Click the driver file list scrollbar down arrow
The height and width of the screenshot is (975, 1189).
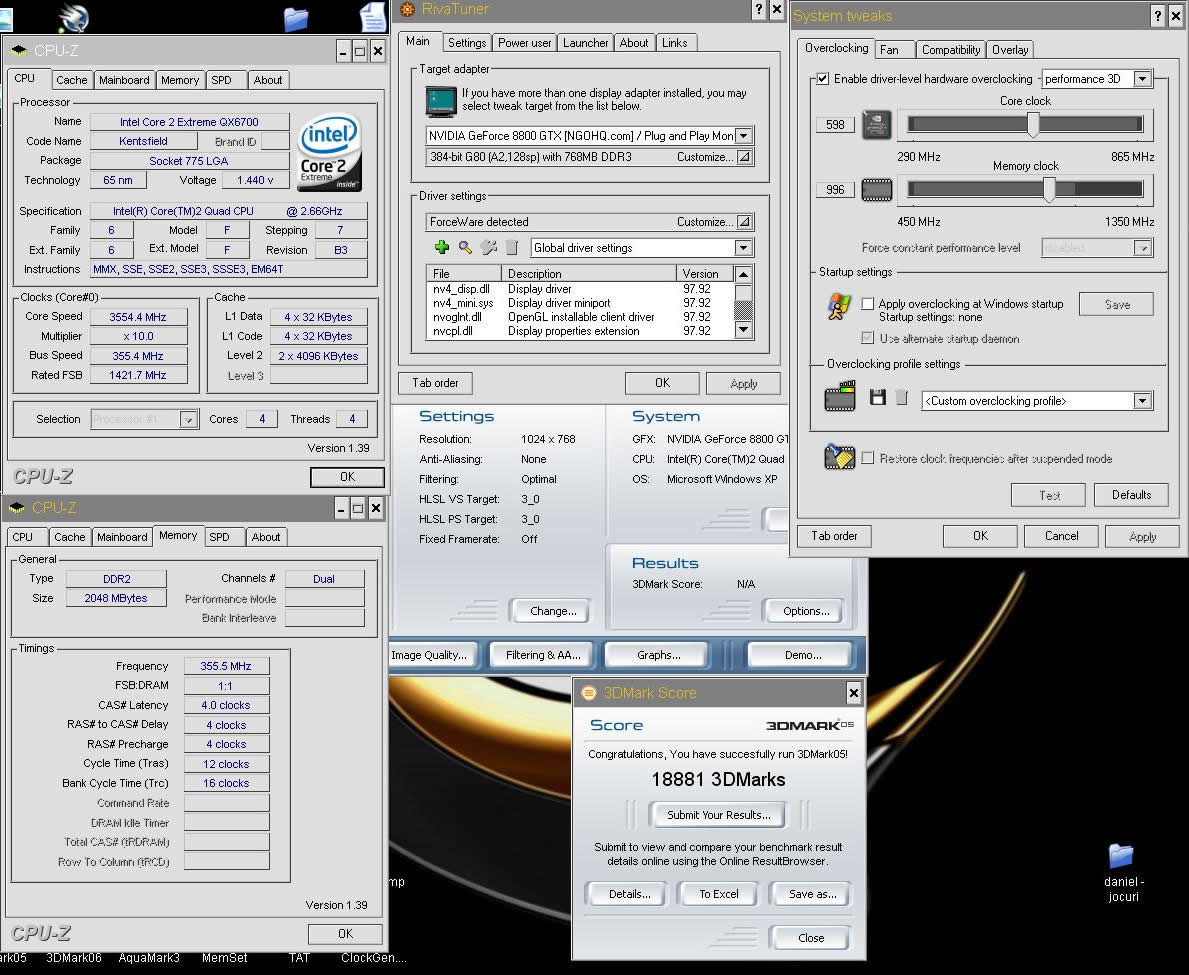tap(743, 330)
